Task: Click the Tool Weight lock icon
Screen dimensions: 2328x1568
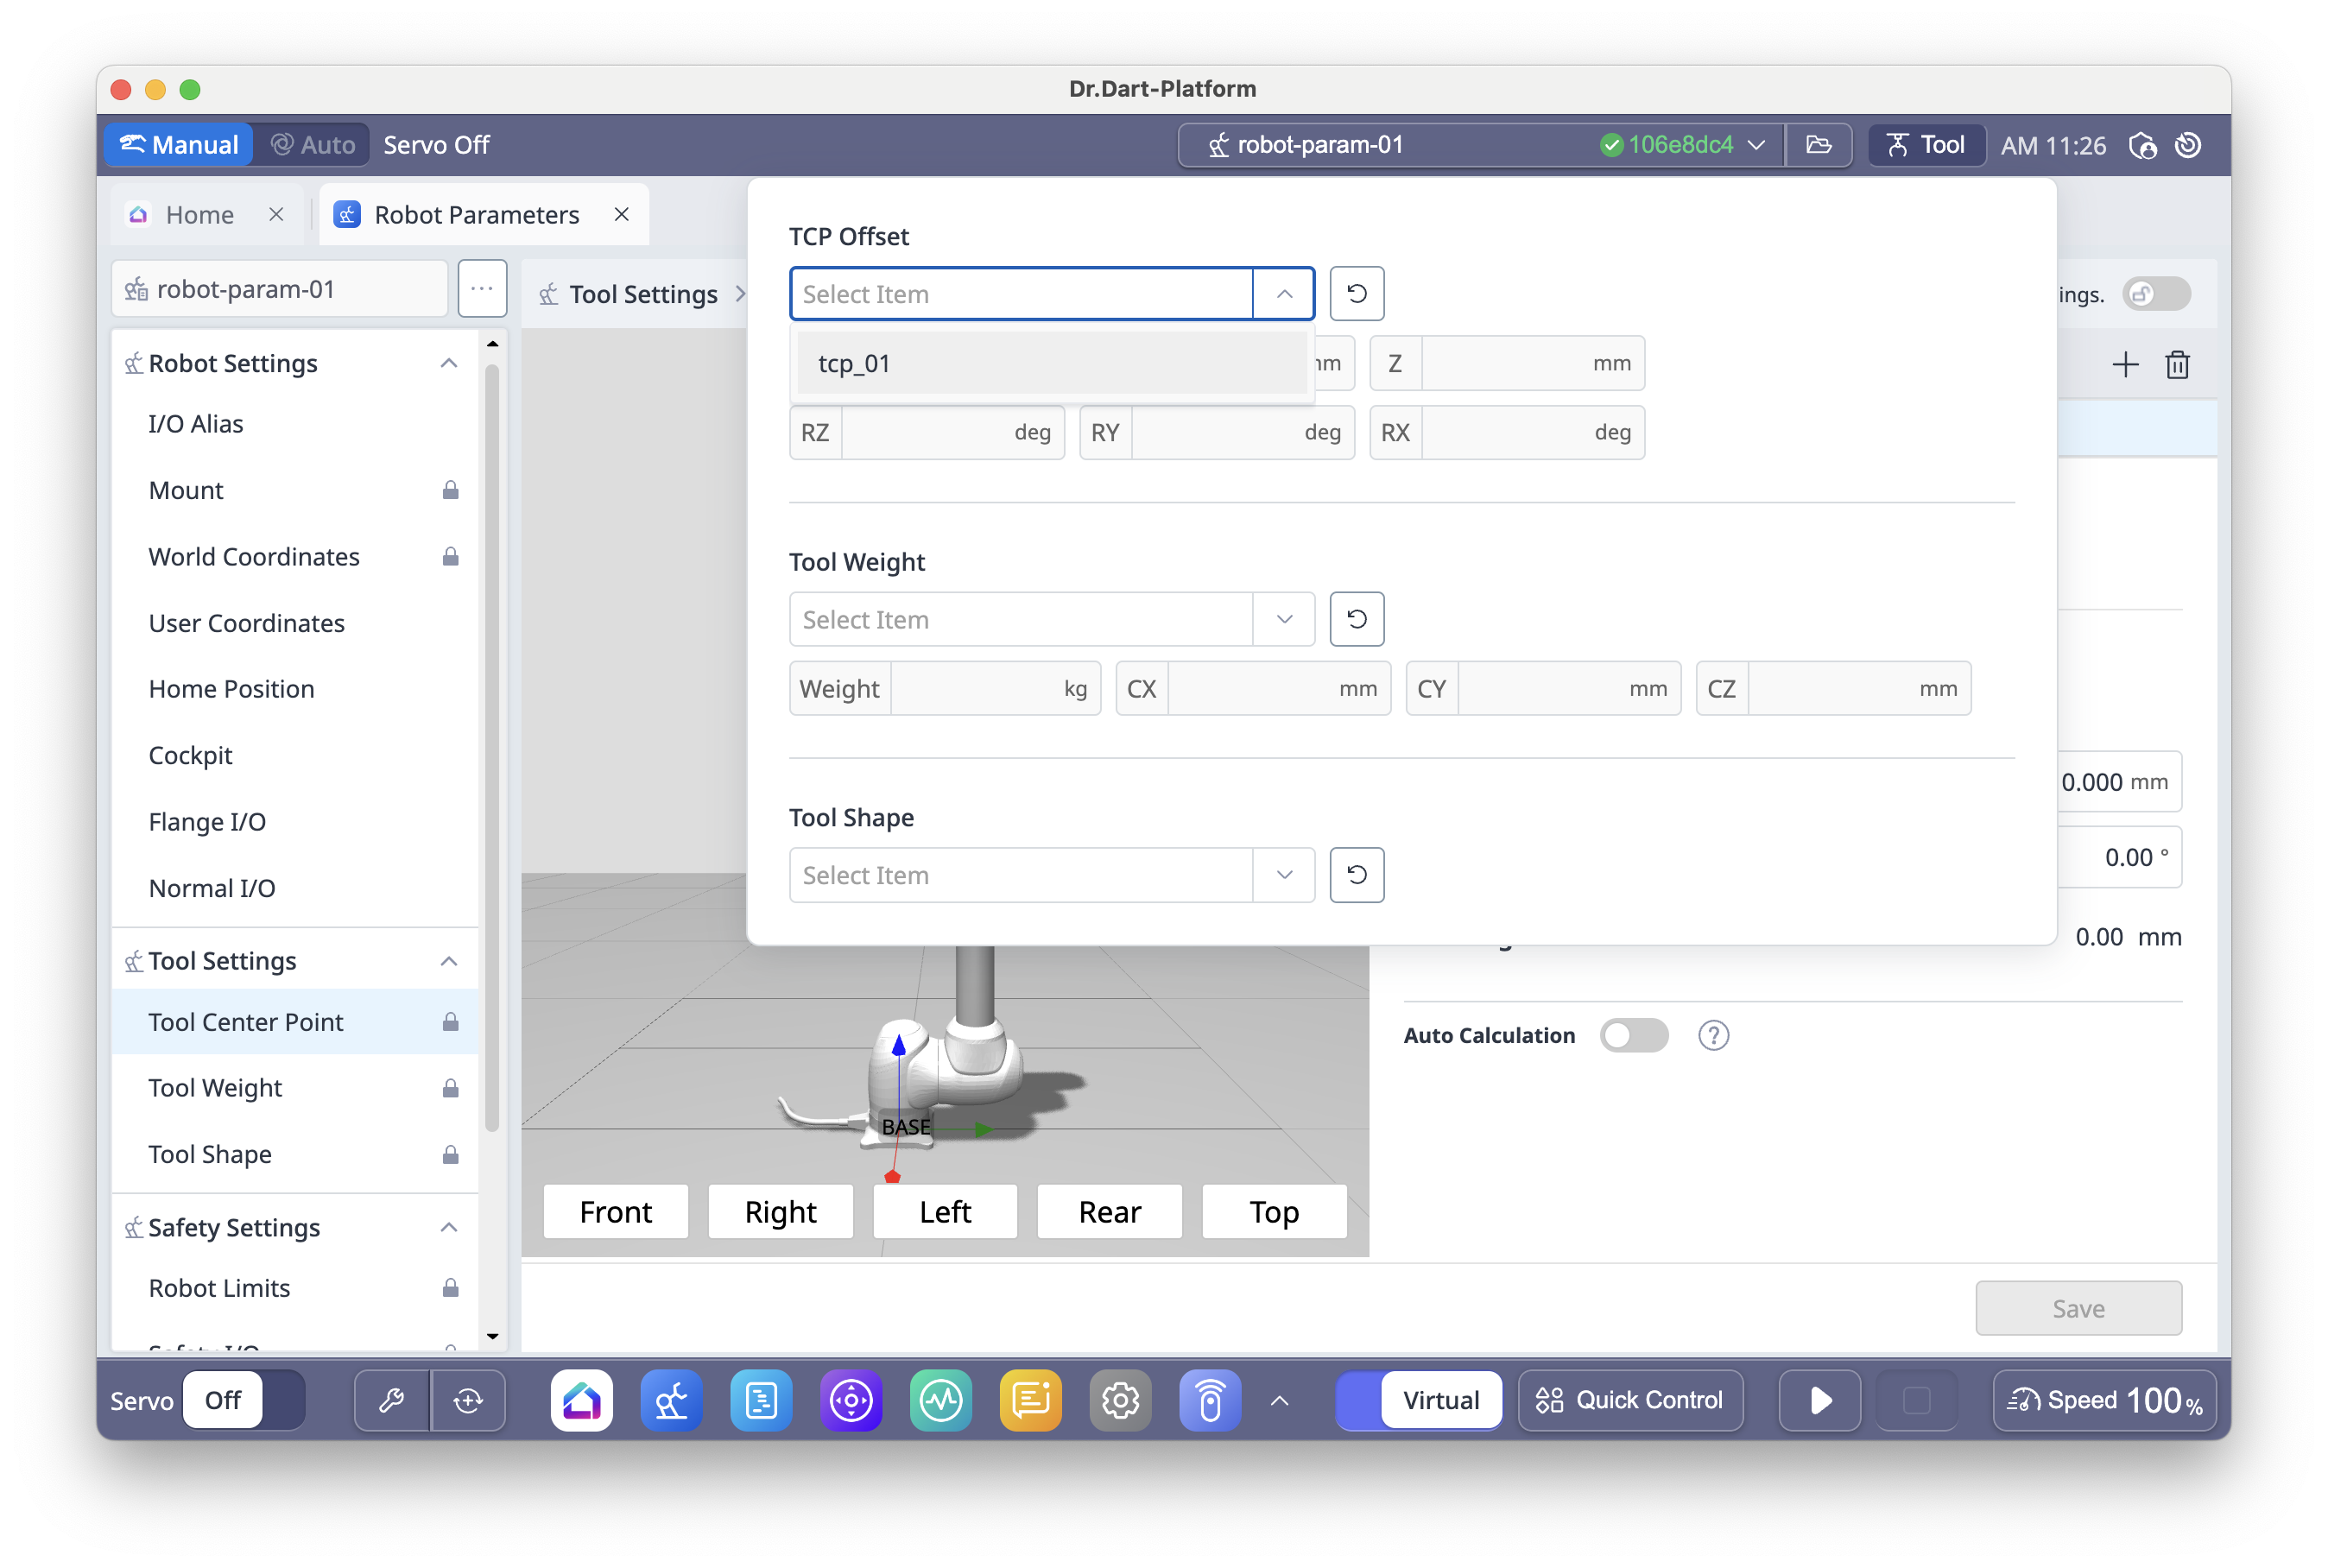Action: (450, 1088)
